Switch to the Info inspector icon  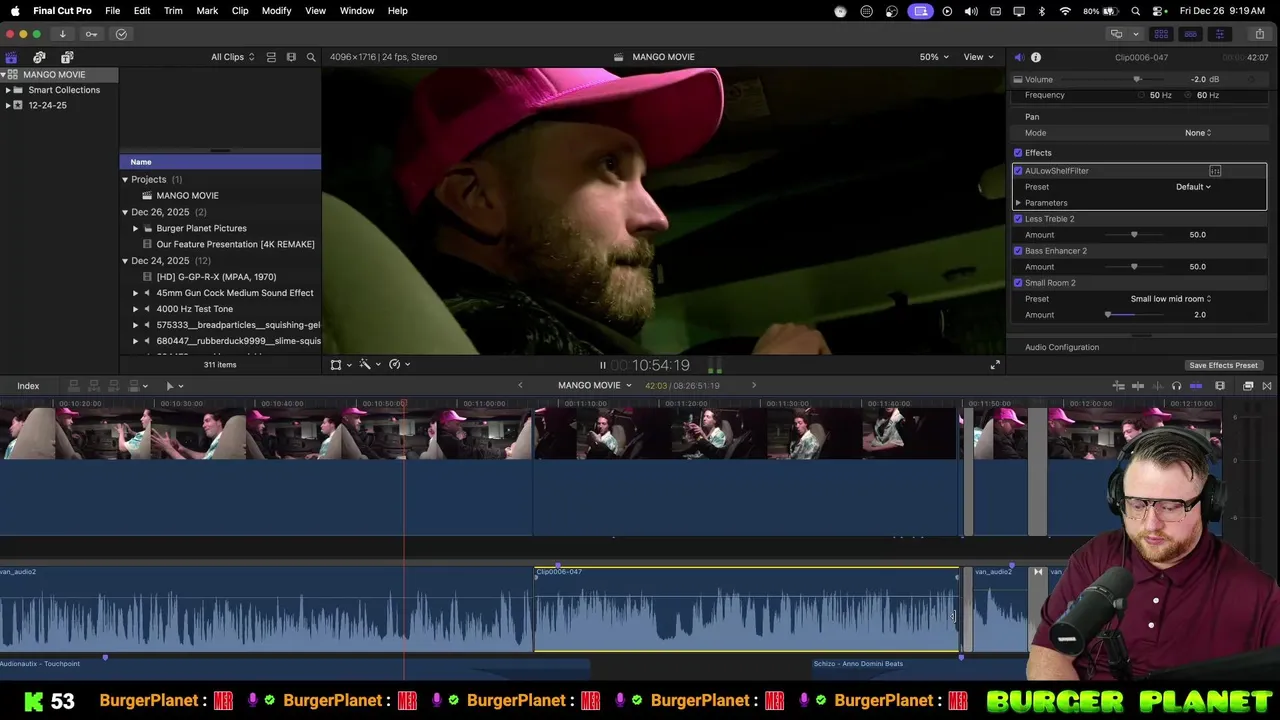point(1036,57)
